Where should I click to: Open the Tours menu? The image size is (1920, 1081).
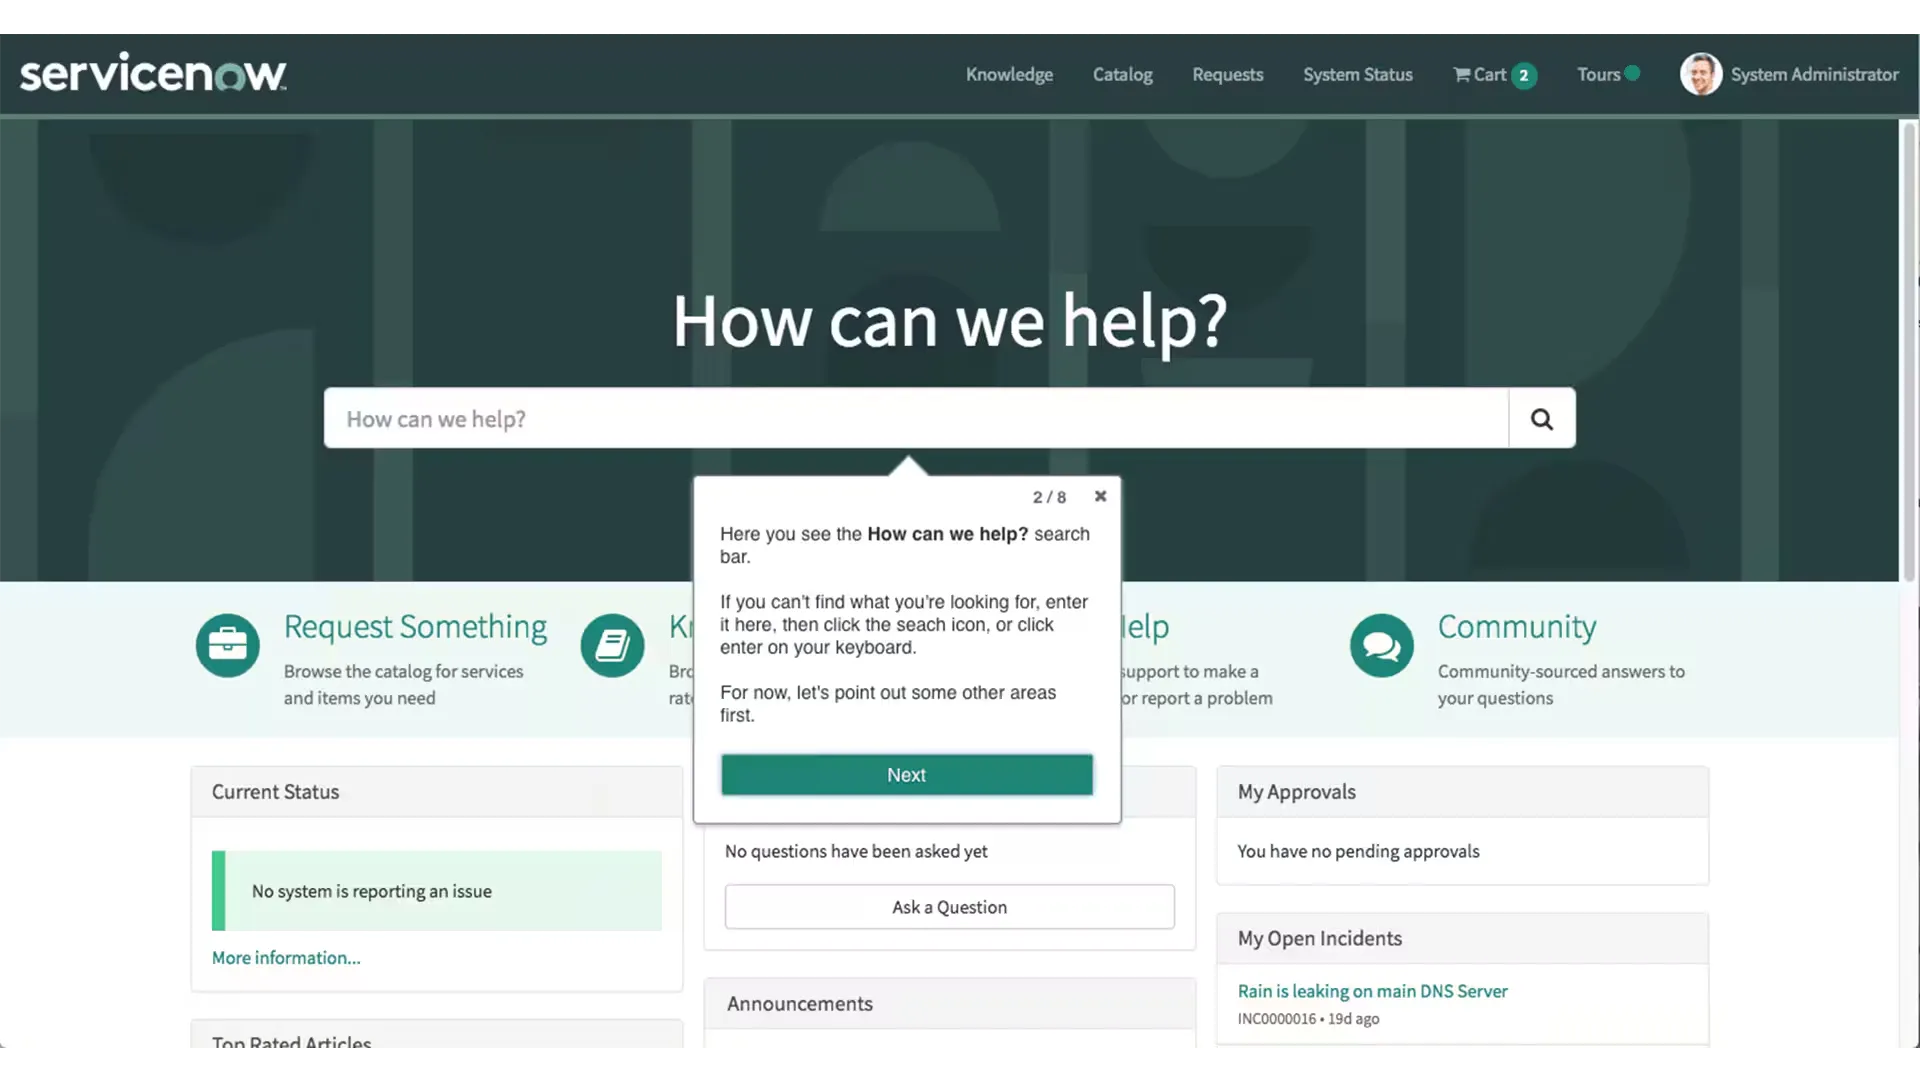point(1598,75)
